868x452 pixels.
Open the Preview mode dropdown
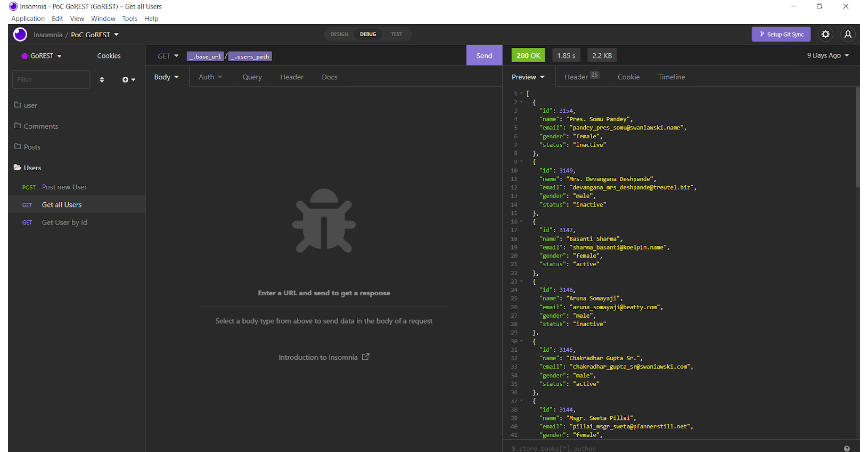pos(528,77)
